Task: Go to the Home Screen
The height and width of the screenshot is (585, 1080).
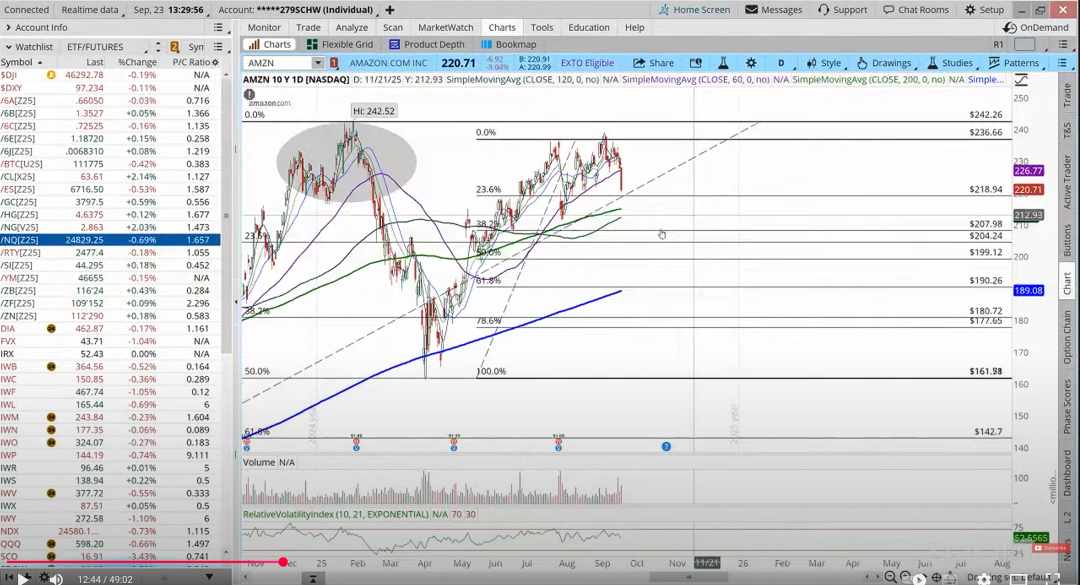Action: tap(694, 10)
